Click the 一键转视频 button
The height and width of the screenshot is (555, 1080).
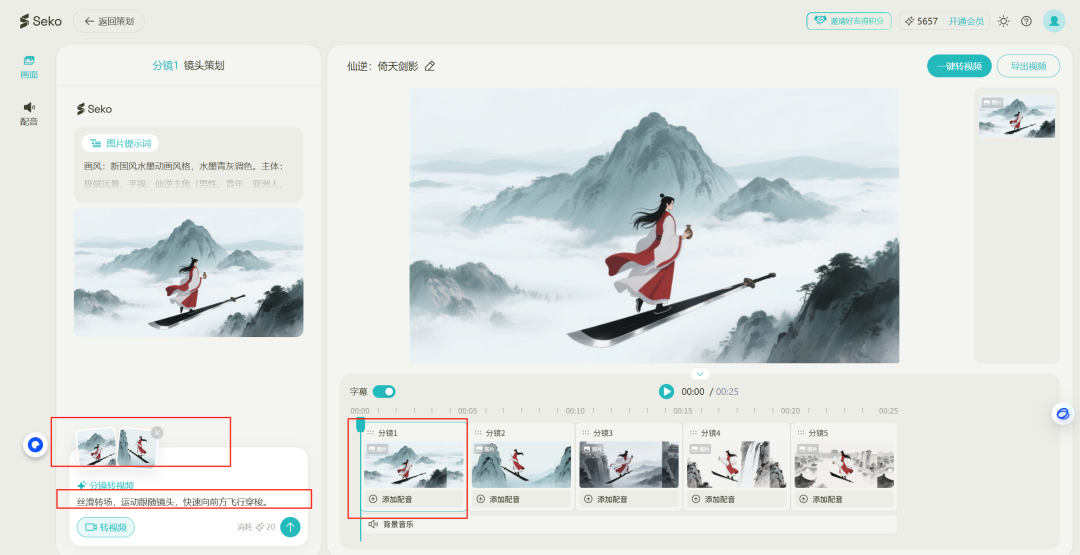coord(959,66)
